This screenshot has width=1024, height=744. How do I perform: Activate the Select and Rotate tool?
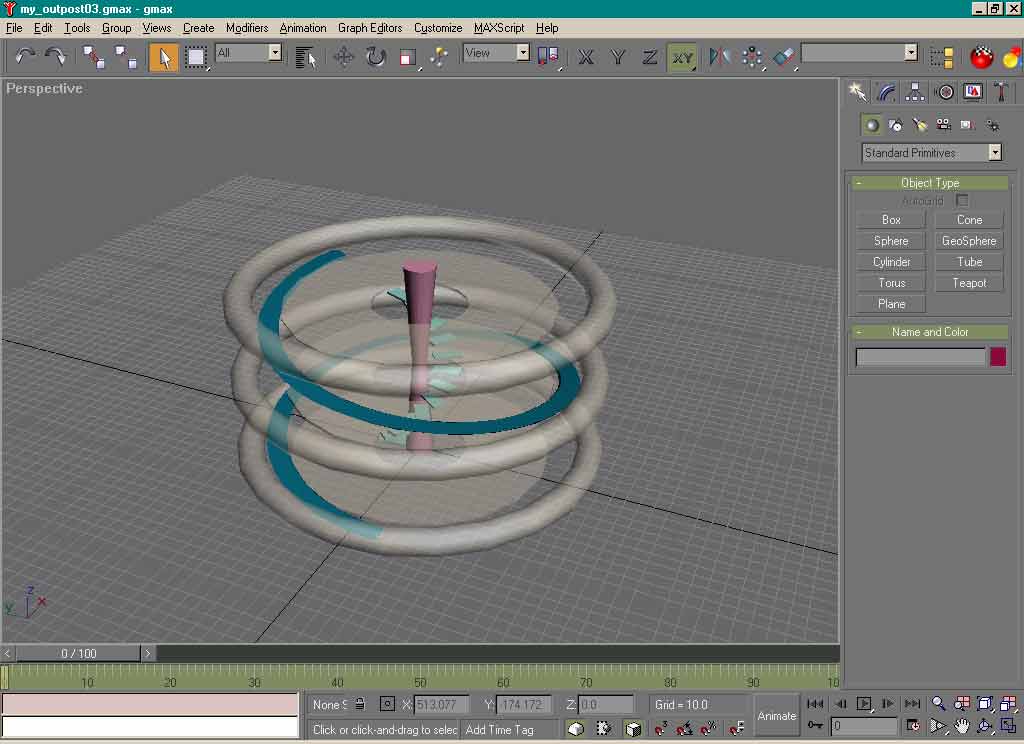[375, 57]
